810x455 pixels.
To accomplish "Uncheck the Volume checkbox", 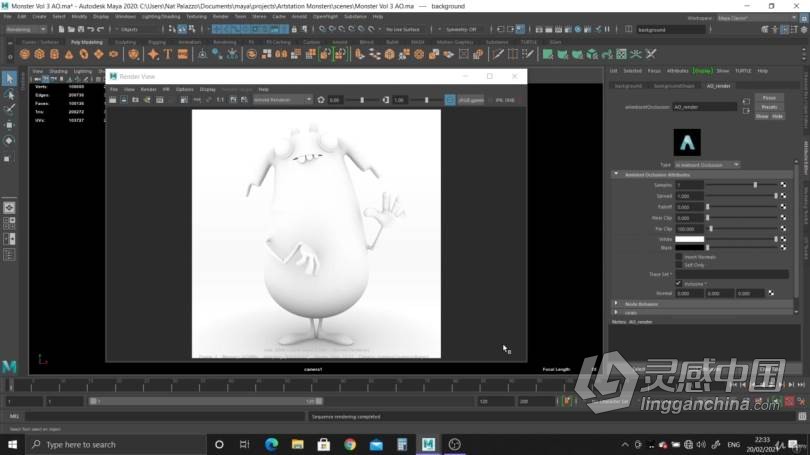I will [679, 284].
